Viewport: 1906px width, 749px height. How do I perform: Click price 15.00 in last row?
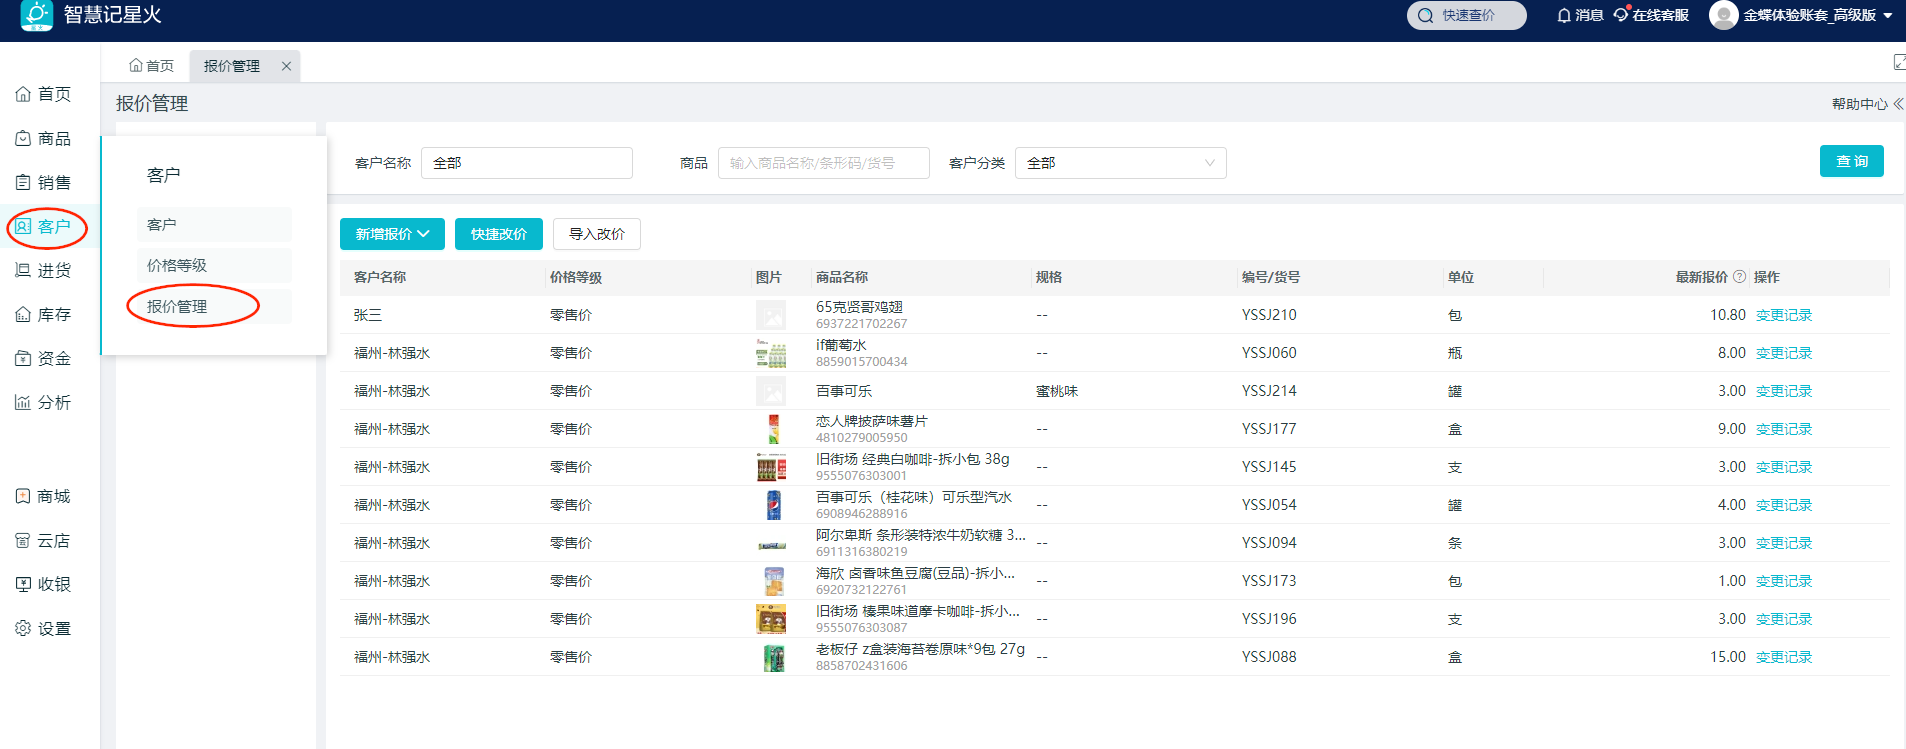[x=1728, y=657]
